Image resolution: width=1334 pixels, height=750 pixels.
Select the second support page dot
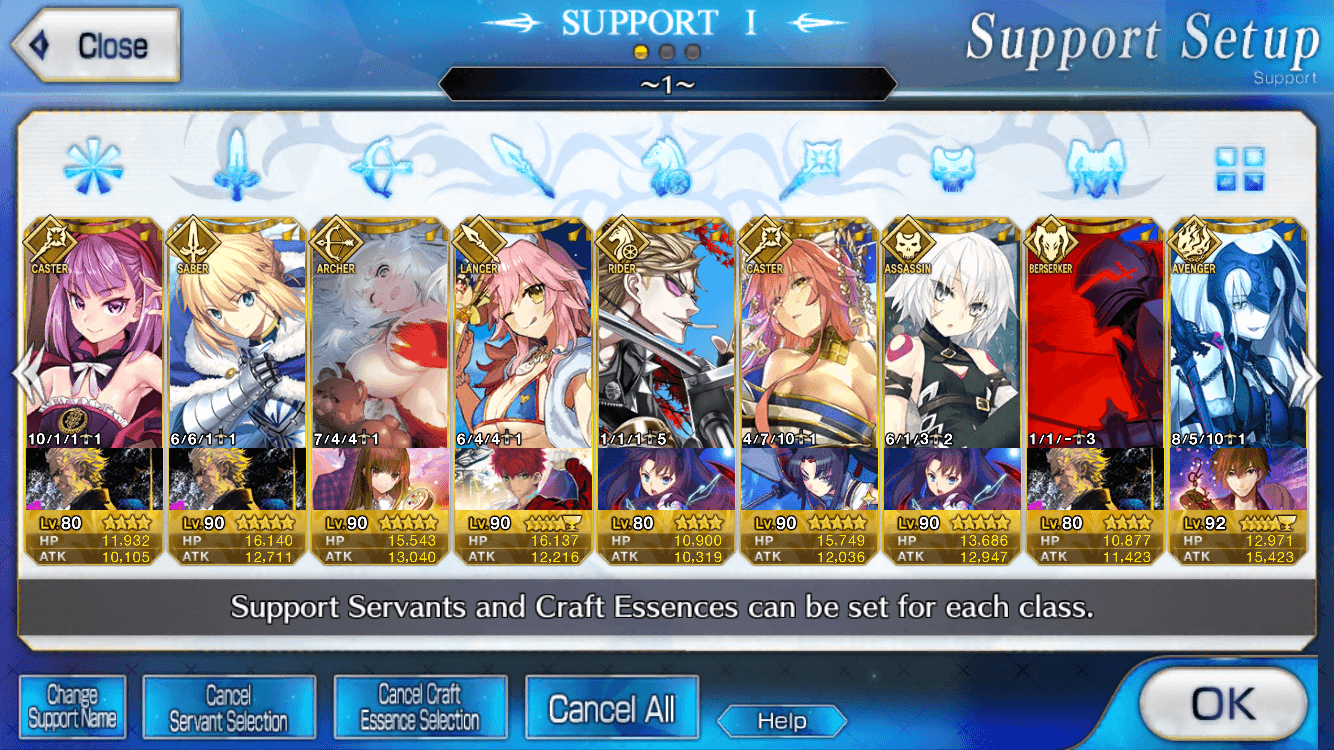667,51
